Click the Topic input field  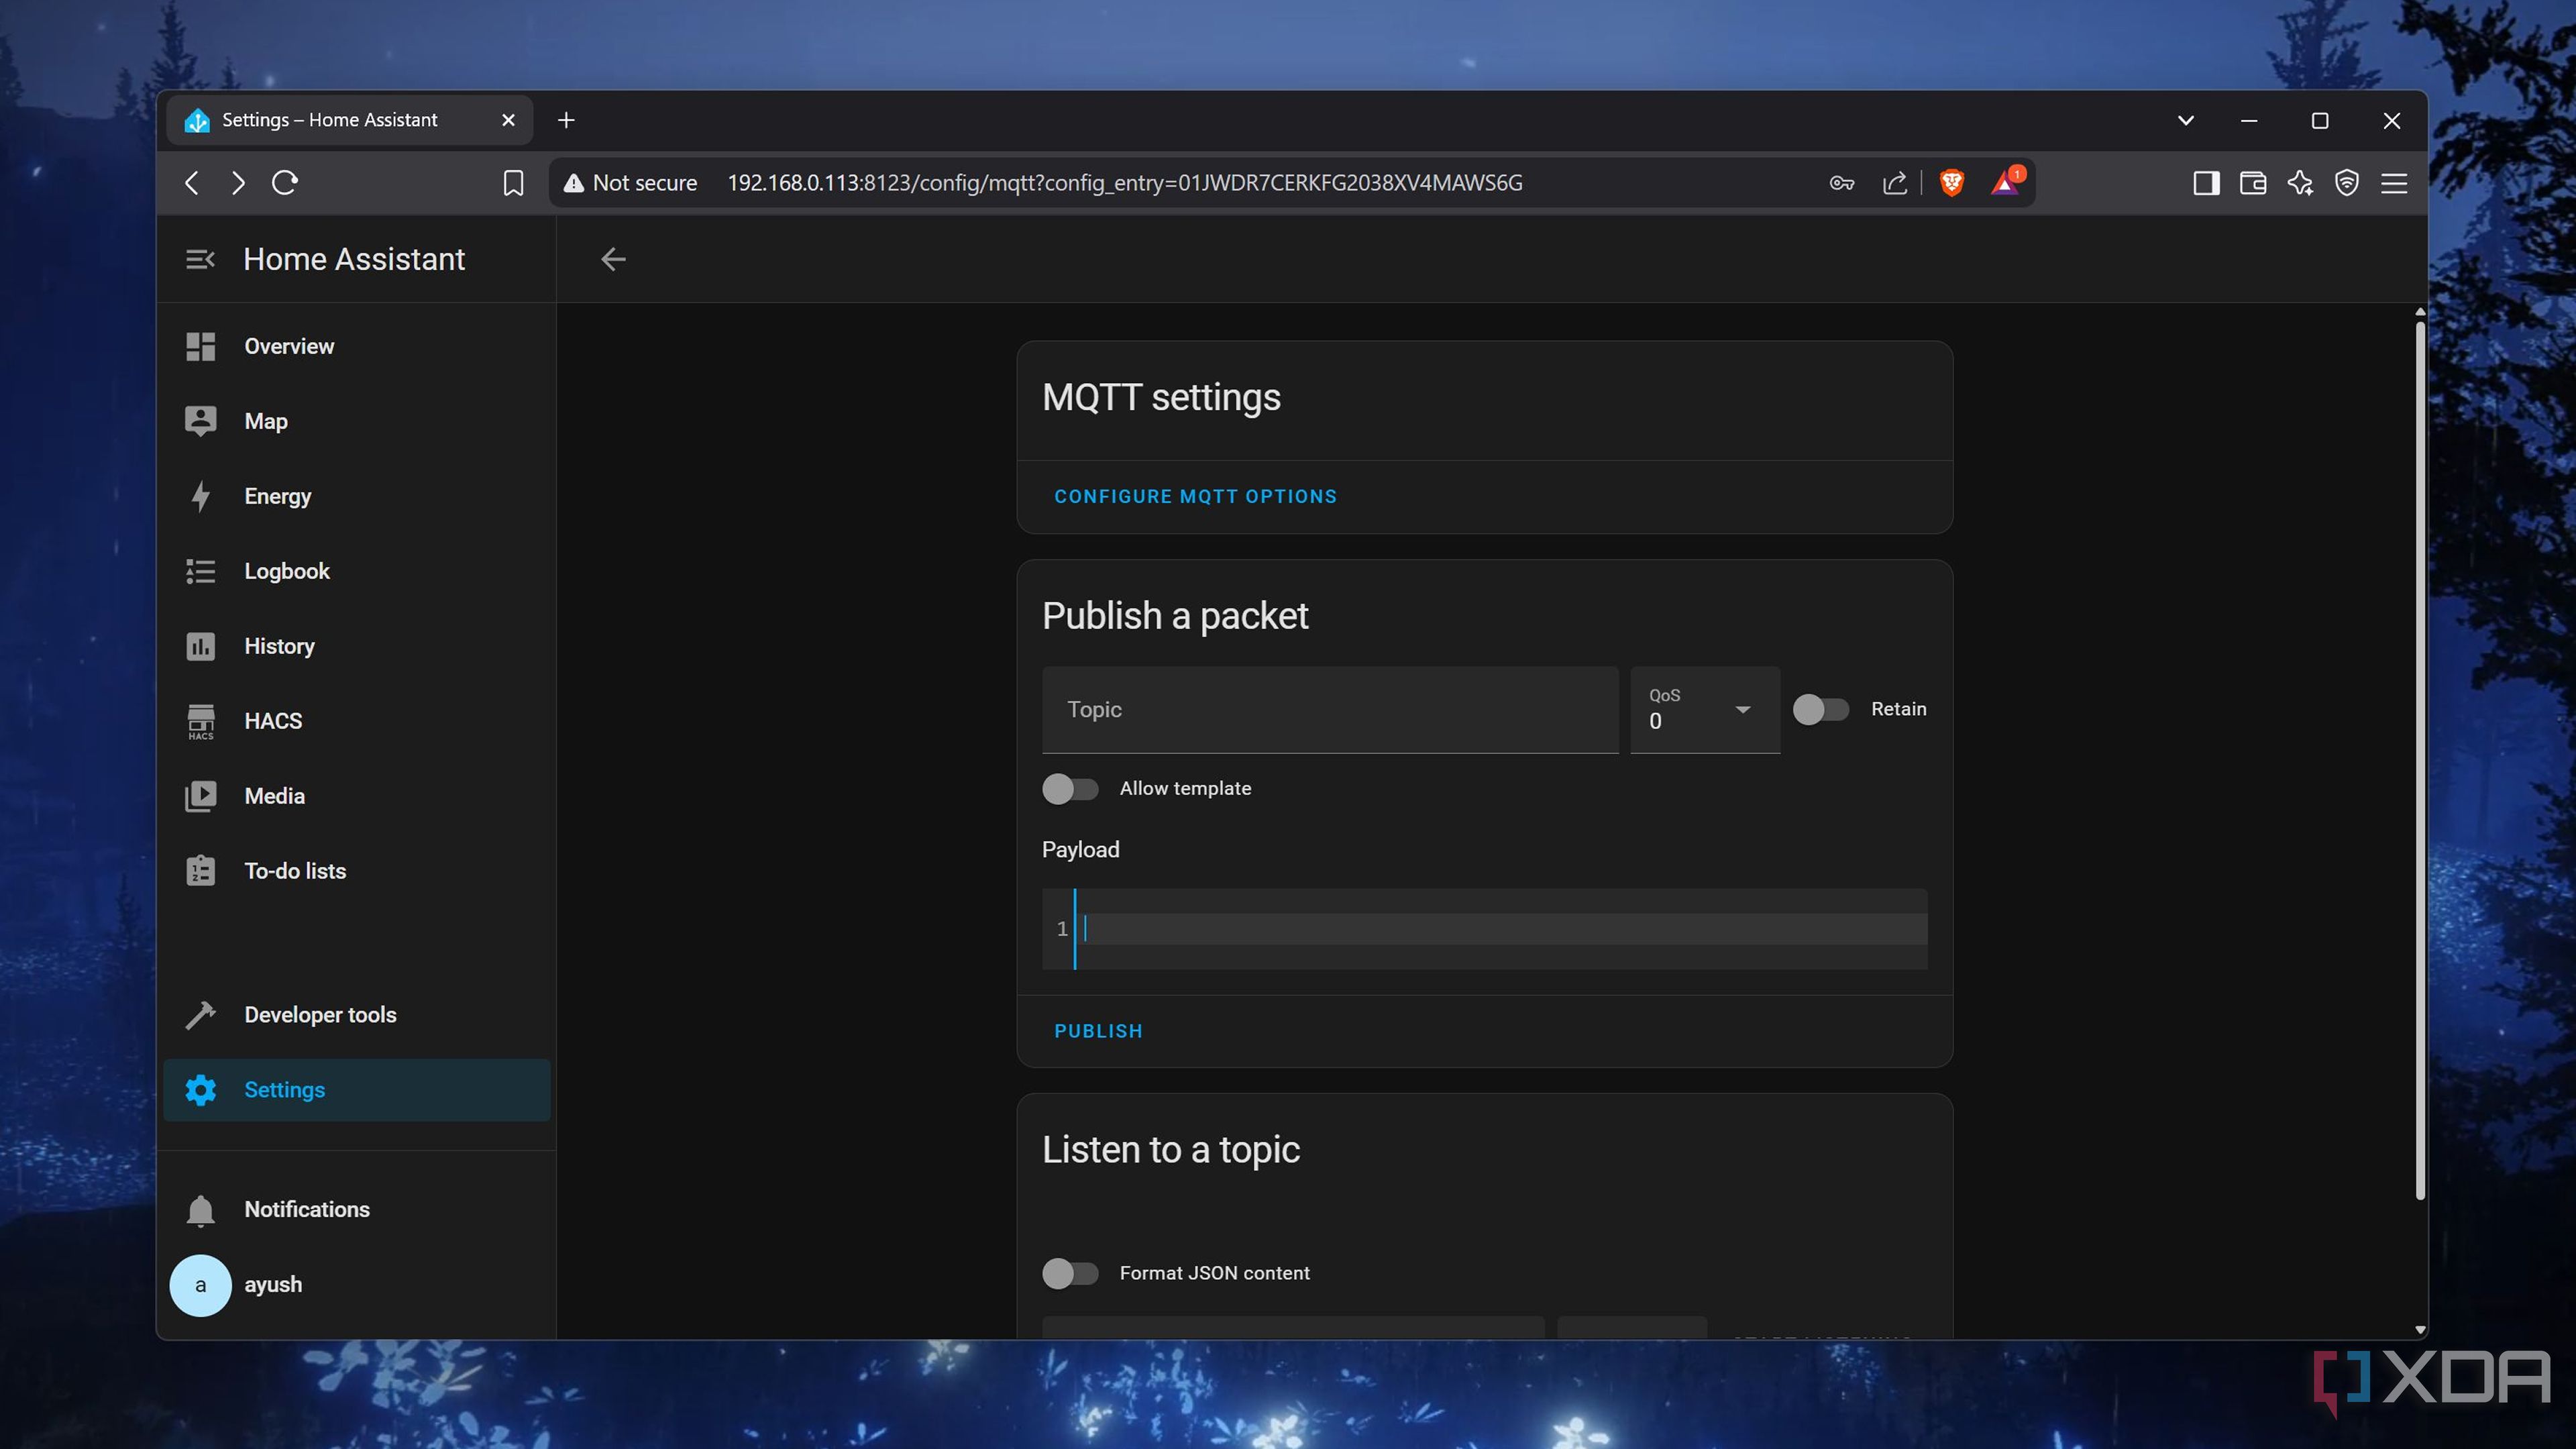[x=1330, y=710]
